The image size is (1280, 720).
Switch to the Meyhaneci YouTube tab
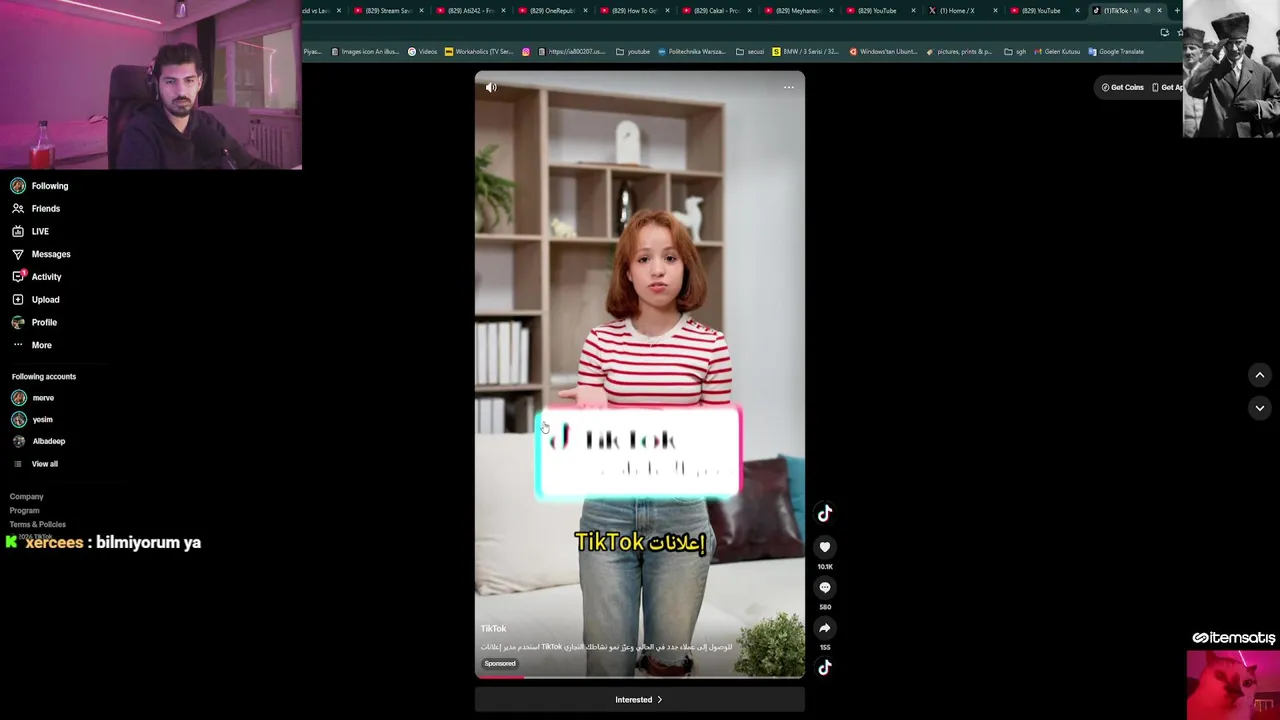coord(798,11)
